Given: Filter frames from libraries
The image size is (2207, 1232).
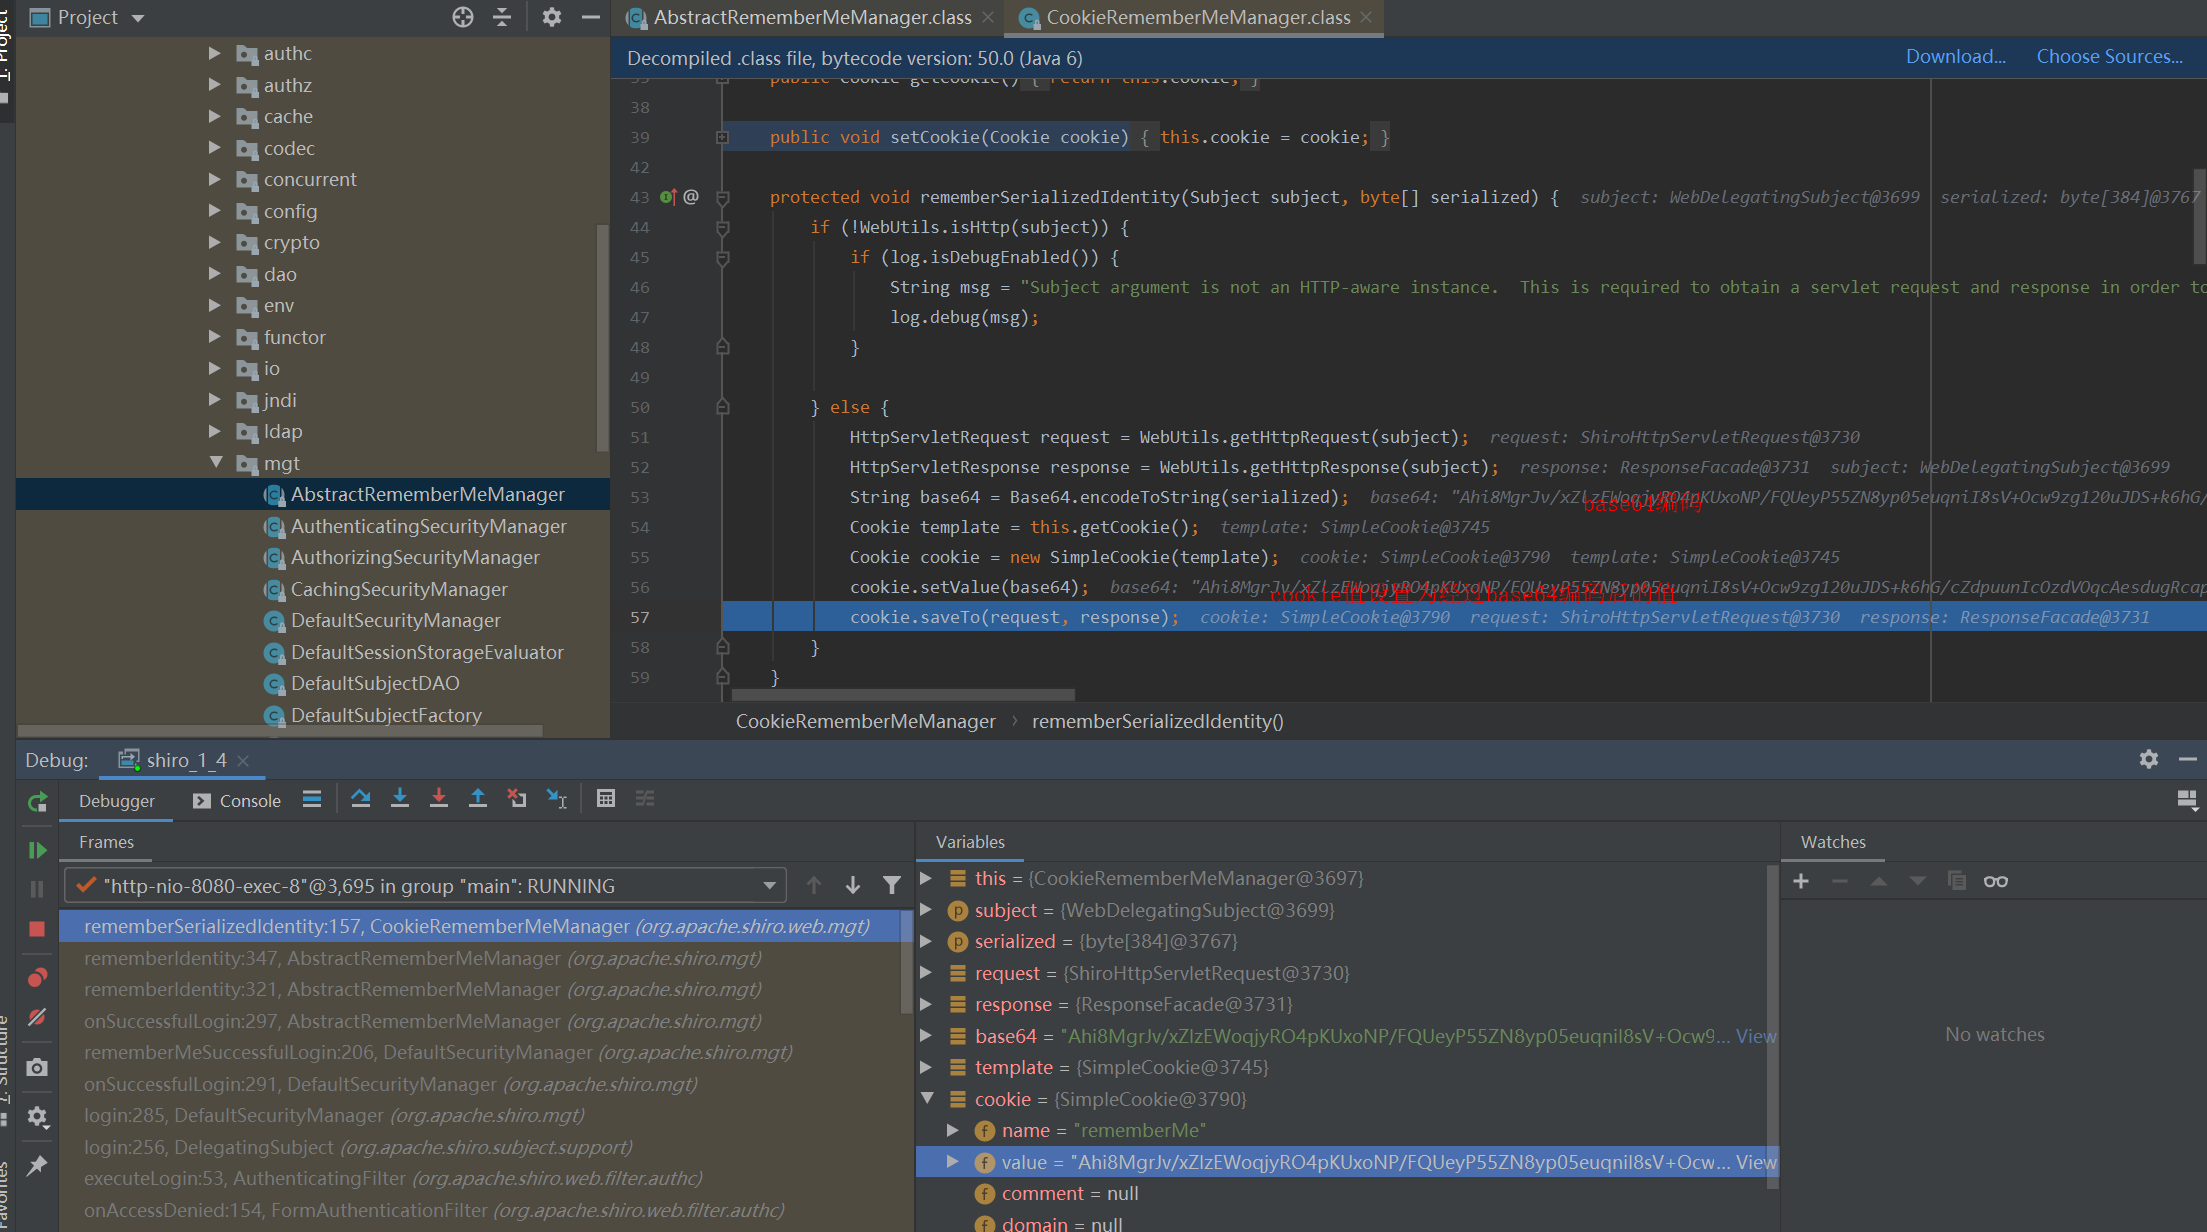Looking at the screenshot, I should pyautogui.click(x=892, y=885).
